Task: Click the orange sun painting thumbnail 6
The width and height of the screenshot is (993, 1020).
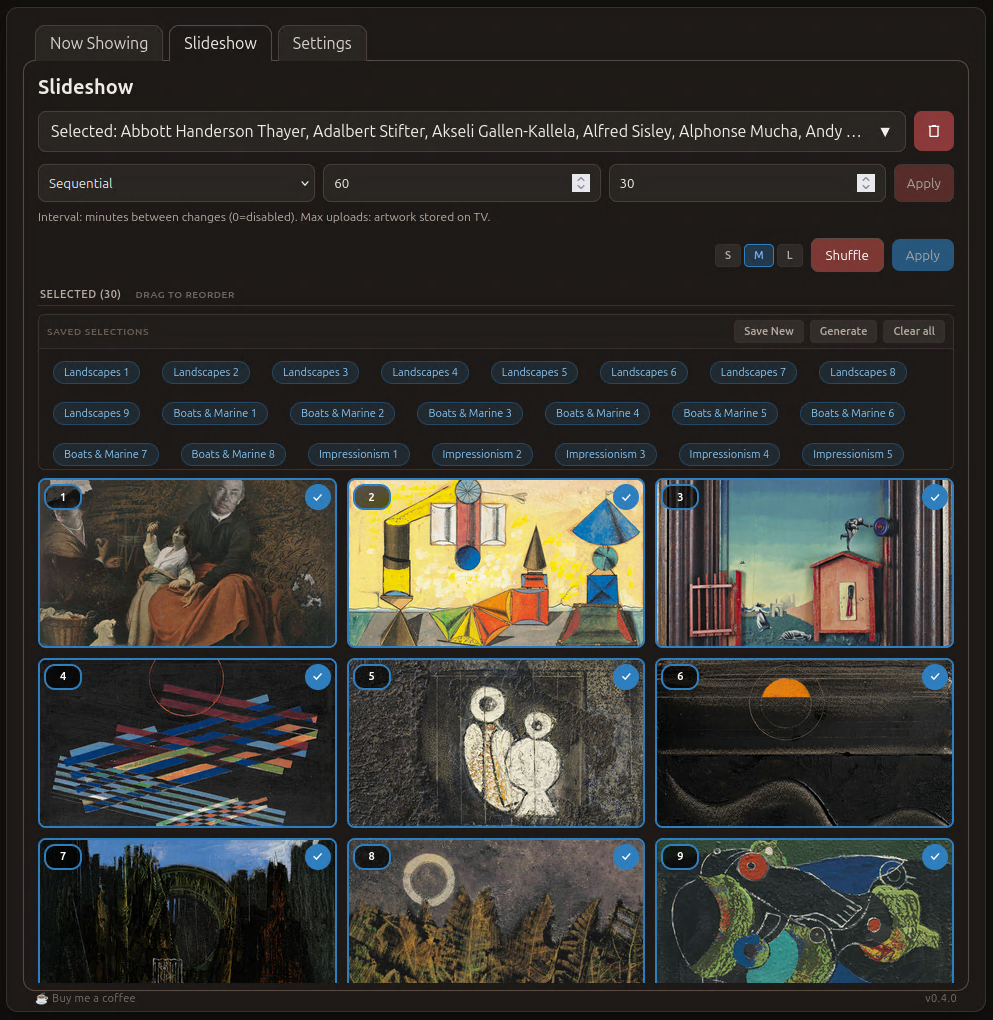Action: [804, 743]
